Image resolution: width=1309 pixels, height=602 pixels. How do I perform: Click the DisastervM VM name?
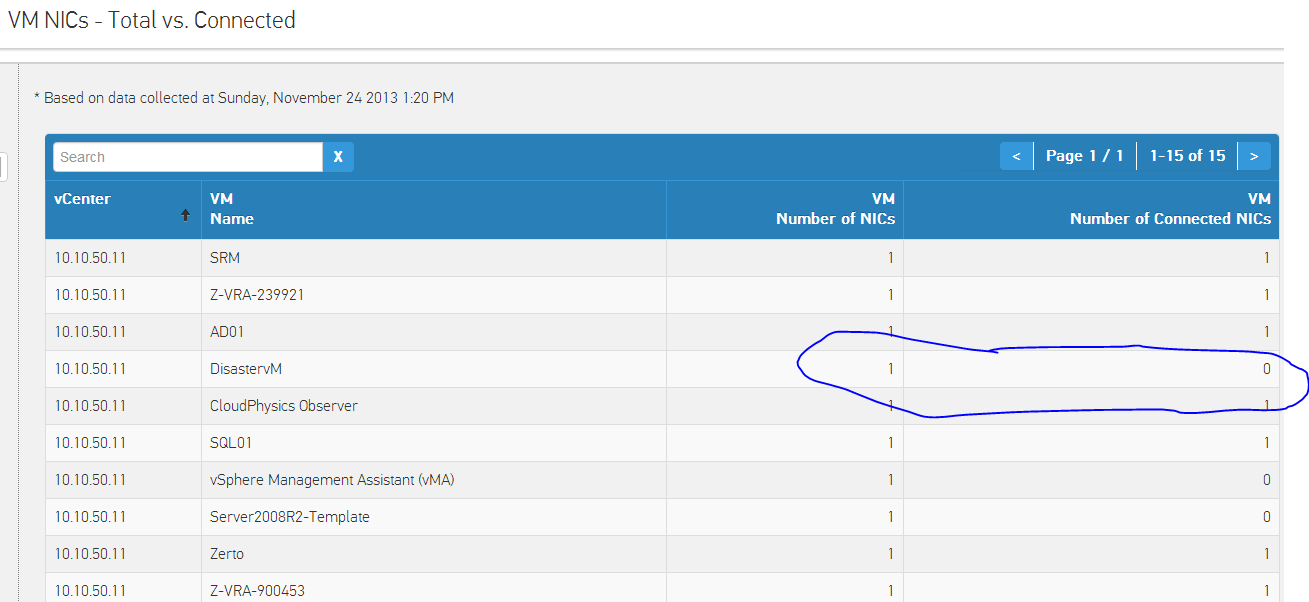[246, 369]
